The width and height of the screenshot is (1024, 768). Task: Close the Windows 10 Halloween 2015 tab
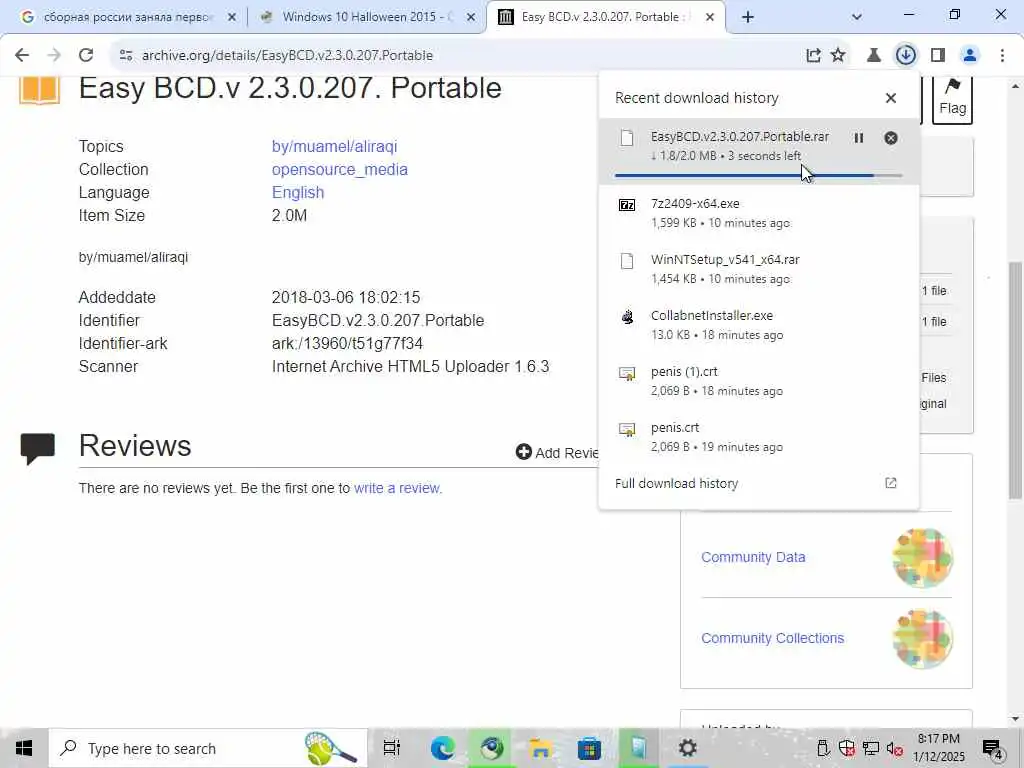[471, 18]
